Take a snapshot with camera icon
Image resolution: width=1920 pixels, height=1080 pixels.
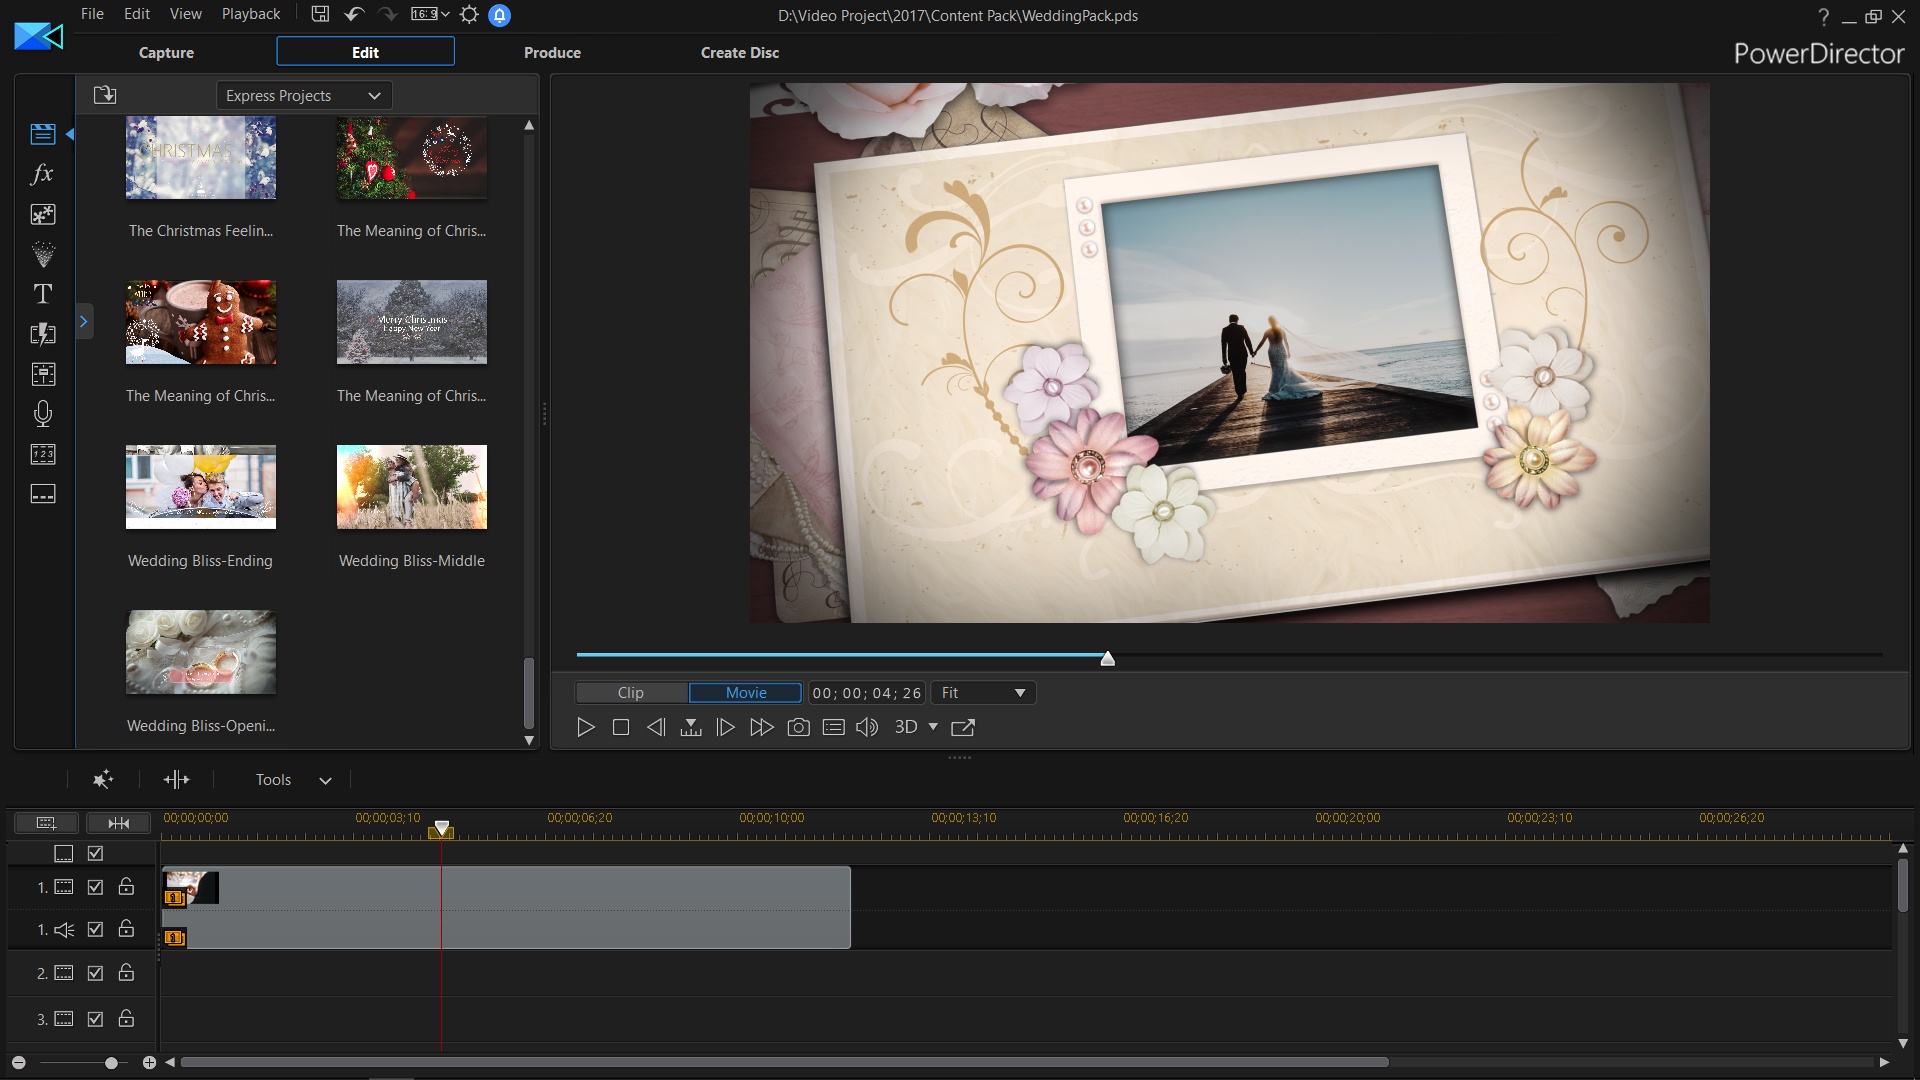click(798, 727)
